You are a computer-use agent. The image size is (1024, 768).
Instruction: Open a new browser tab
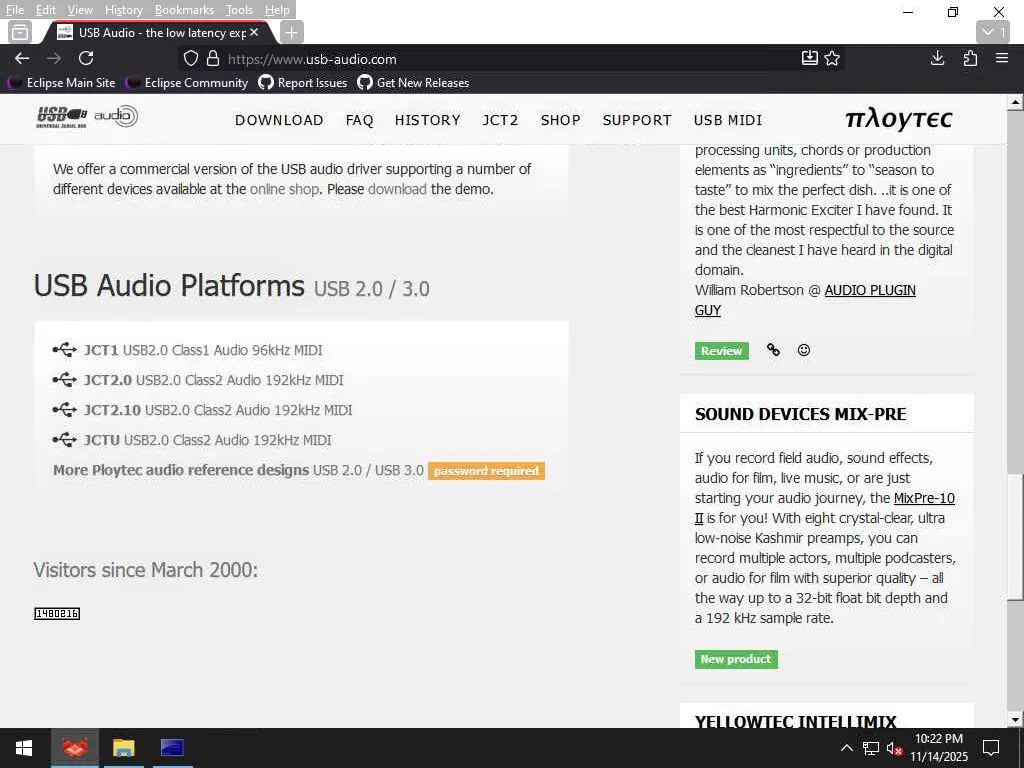291,32
